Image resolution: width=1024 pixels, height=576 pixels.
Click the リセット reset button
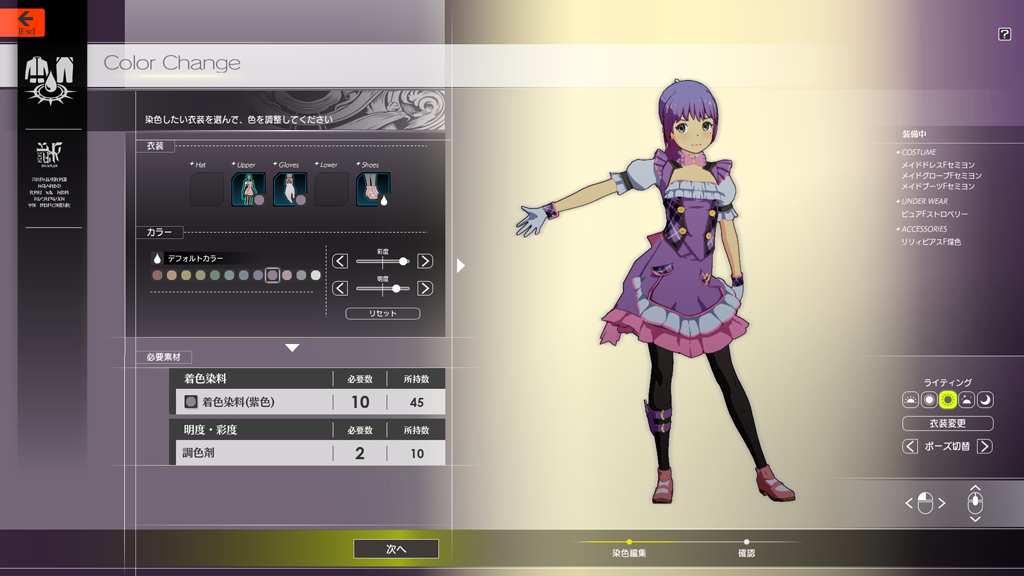click(x=382, y=313)
